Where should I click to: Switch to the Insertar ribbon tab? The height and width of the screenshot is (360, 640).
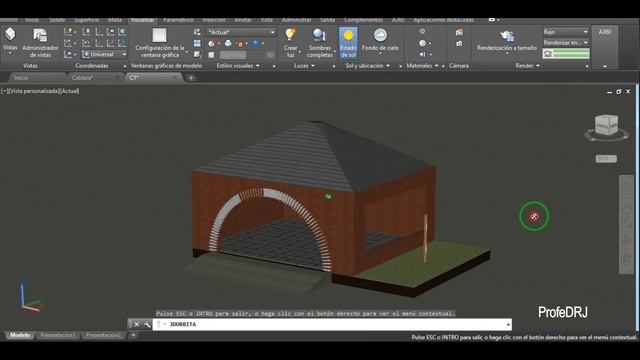click(214, 20)
